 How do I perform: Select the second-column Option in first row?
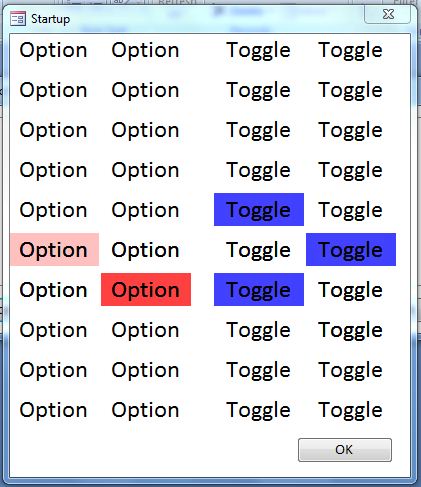[146, 50]
